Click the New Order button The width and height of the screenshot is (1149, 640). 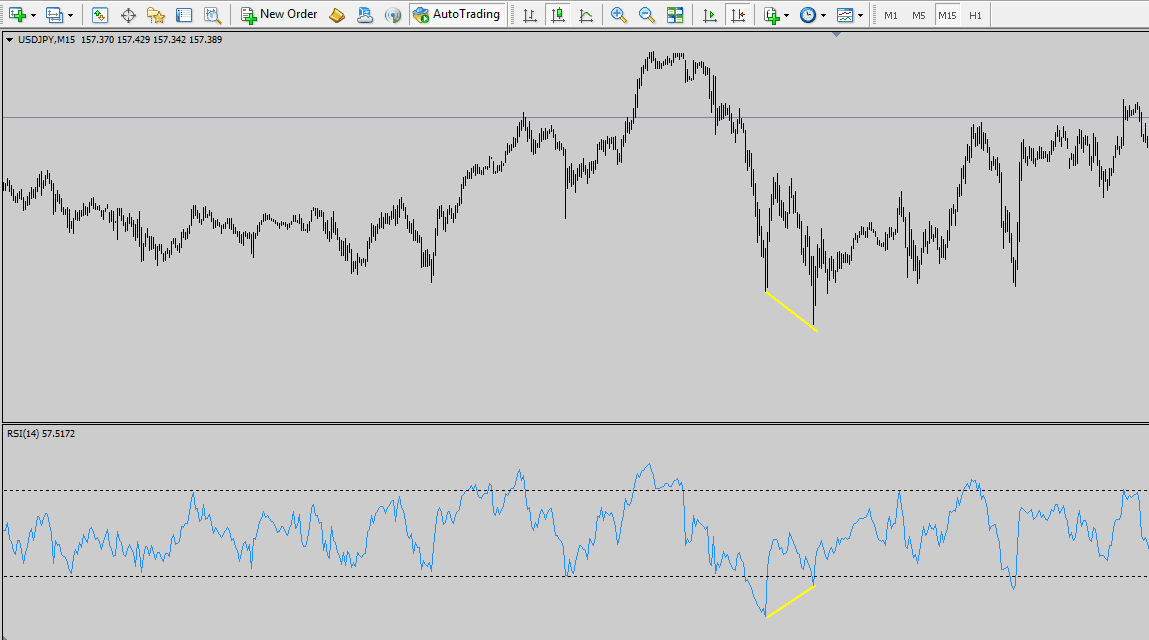coord(279,15)
